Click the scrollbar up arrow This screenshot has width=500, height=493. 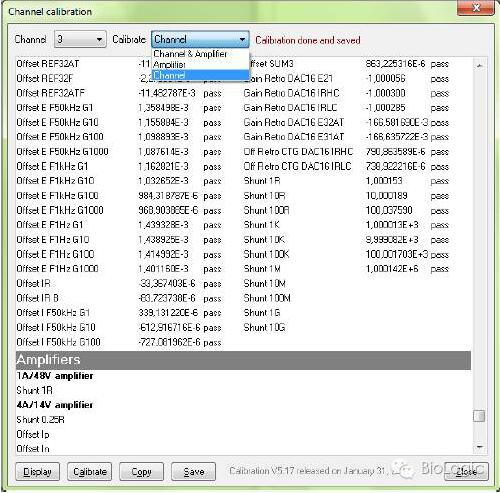(x=479, y=65)
